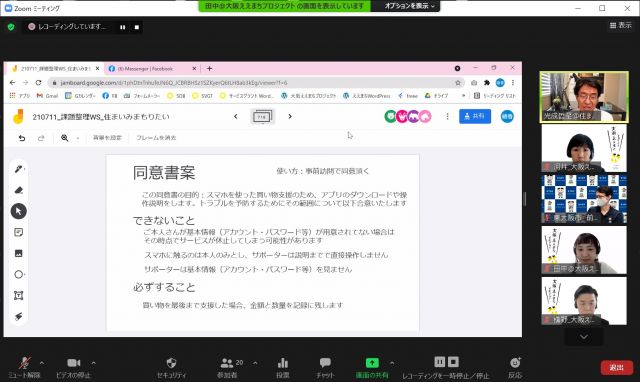Select the Jamboard pen tool
Image resolution: width=640 pixels, height=382 pixels.
[18, 169]
